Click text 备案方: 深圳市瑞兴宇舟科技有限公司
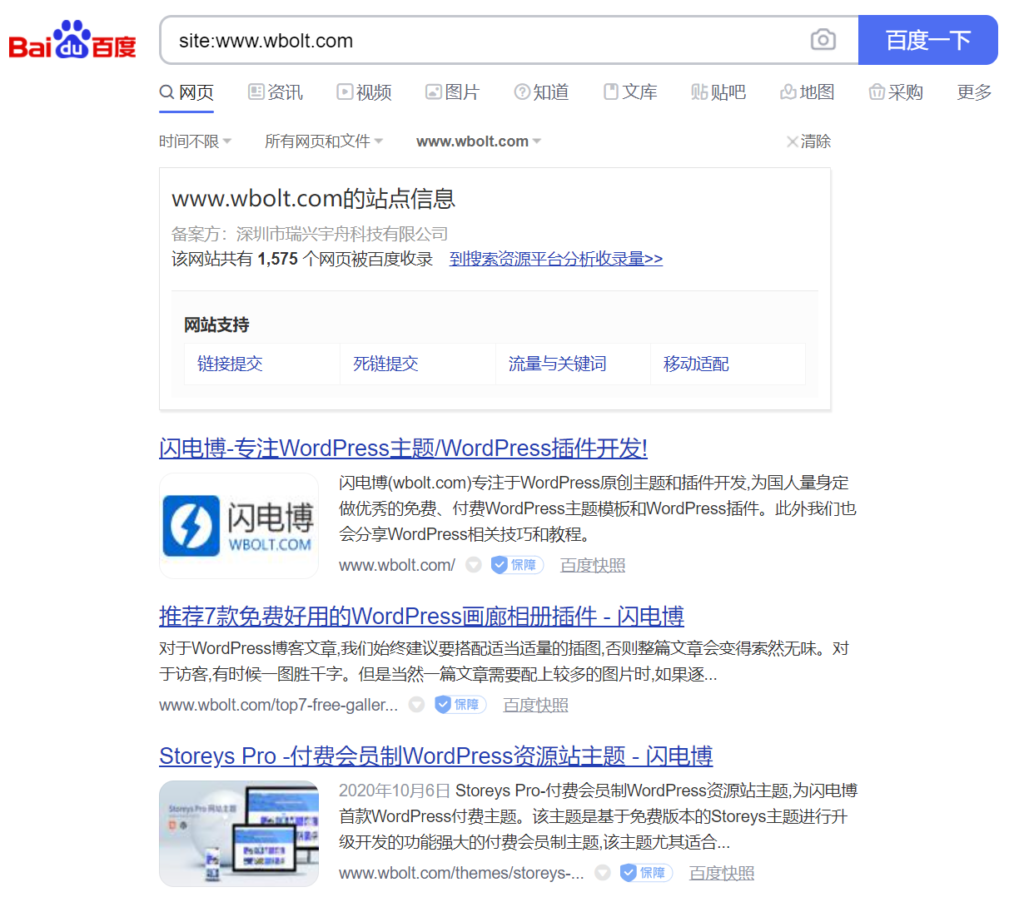Screen dimensions: 1024x907 coord(310,234)
